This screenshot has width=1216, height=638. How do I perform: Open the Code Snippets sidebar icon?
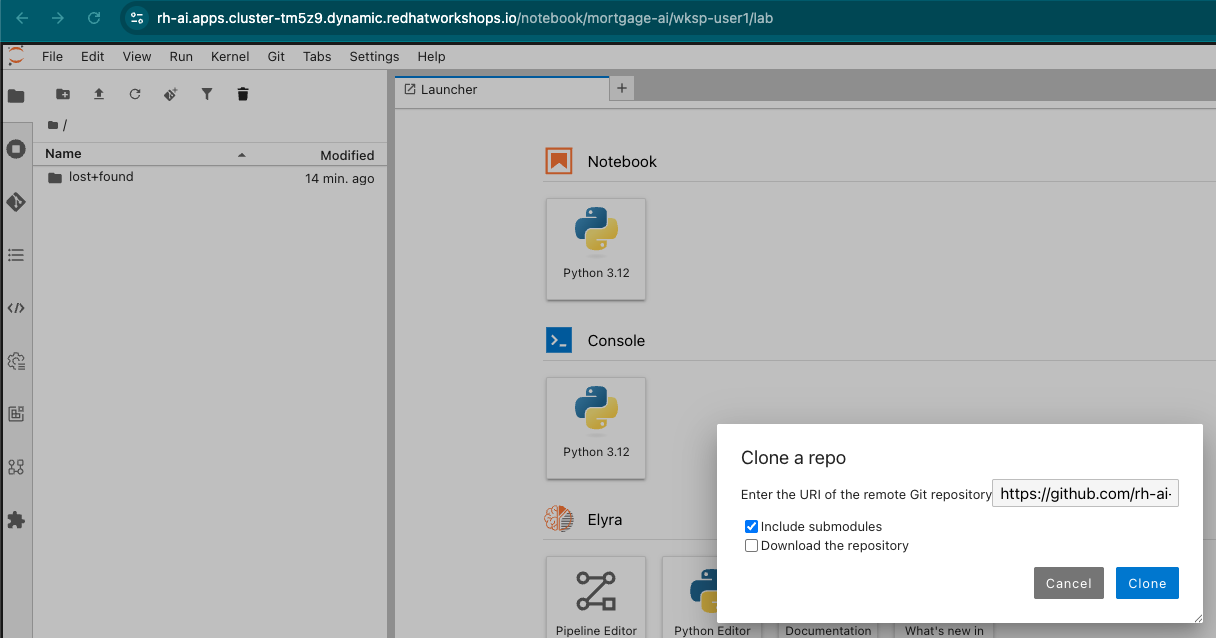(16, 308)
